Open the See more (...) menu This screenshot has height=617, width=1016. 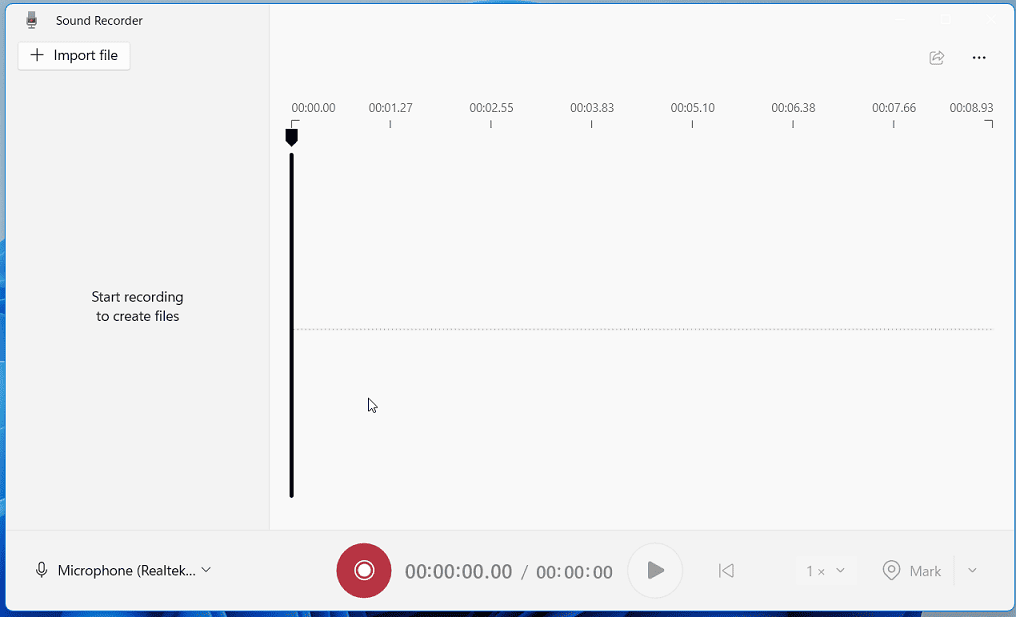pyautogui.click(x=979, y=57)
